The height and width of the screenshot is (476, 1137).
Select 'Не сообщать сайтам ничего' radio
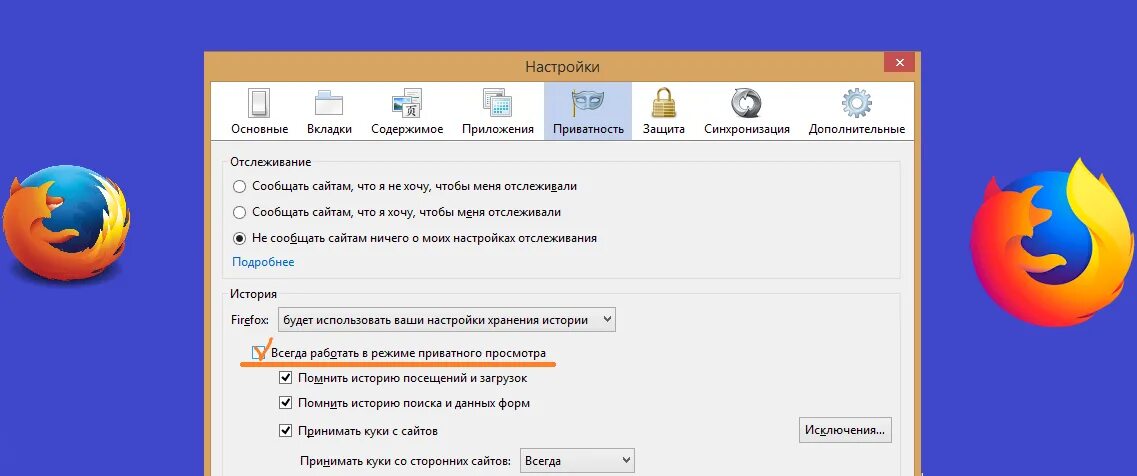[x=239, y=238]
